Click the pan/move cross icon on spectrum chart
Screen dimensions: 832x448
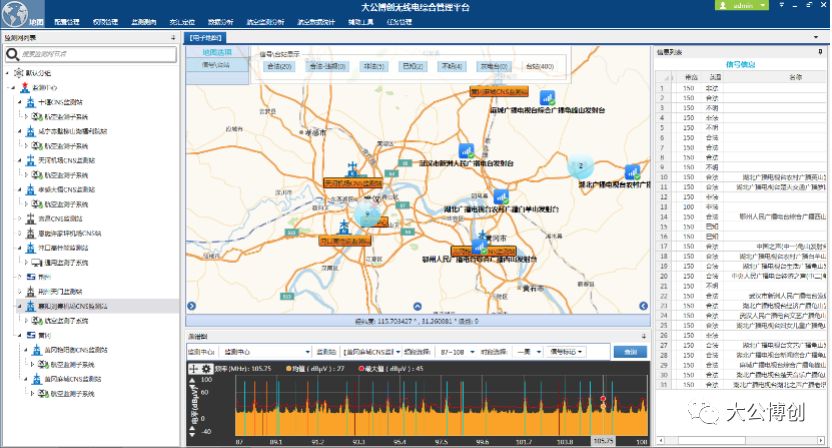pyautogui.click(x=194, y=369)
